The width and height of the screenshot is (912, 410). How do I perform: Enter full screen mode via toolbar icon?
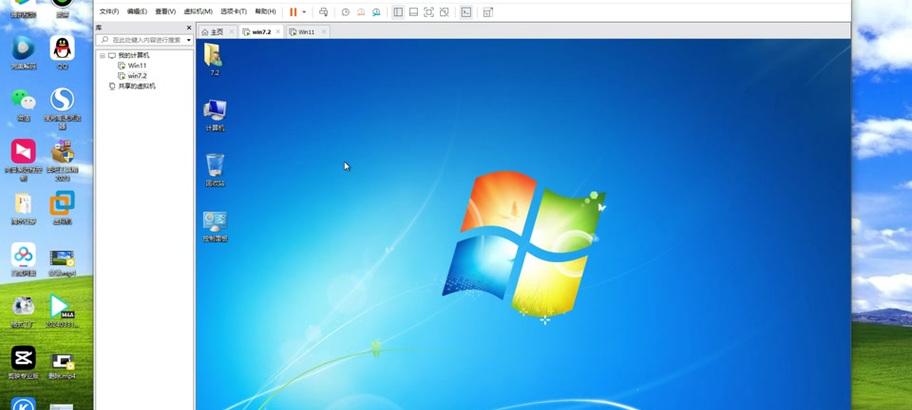pos(429,12)
